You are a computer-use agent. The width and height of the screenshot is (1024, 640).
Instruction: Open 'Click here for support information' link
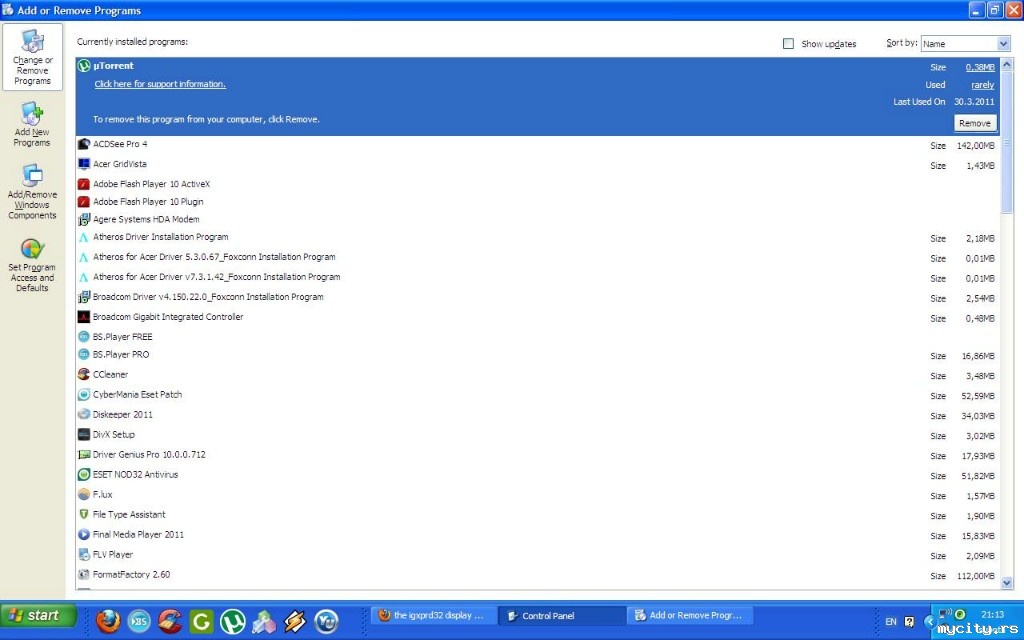point(160,84)
